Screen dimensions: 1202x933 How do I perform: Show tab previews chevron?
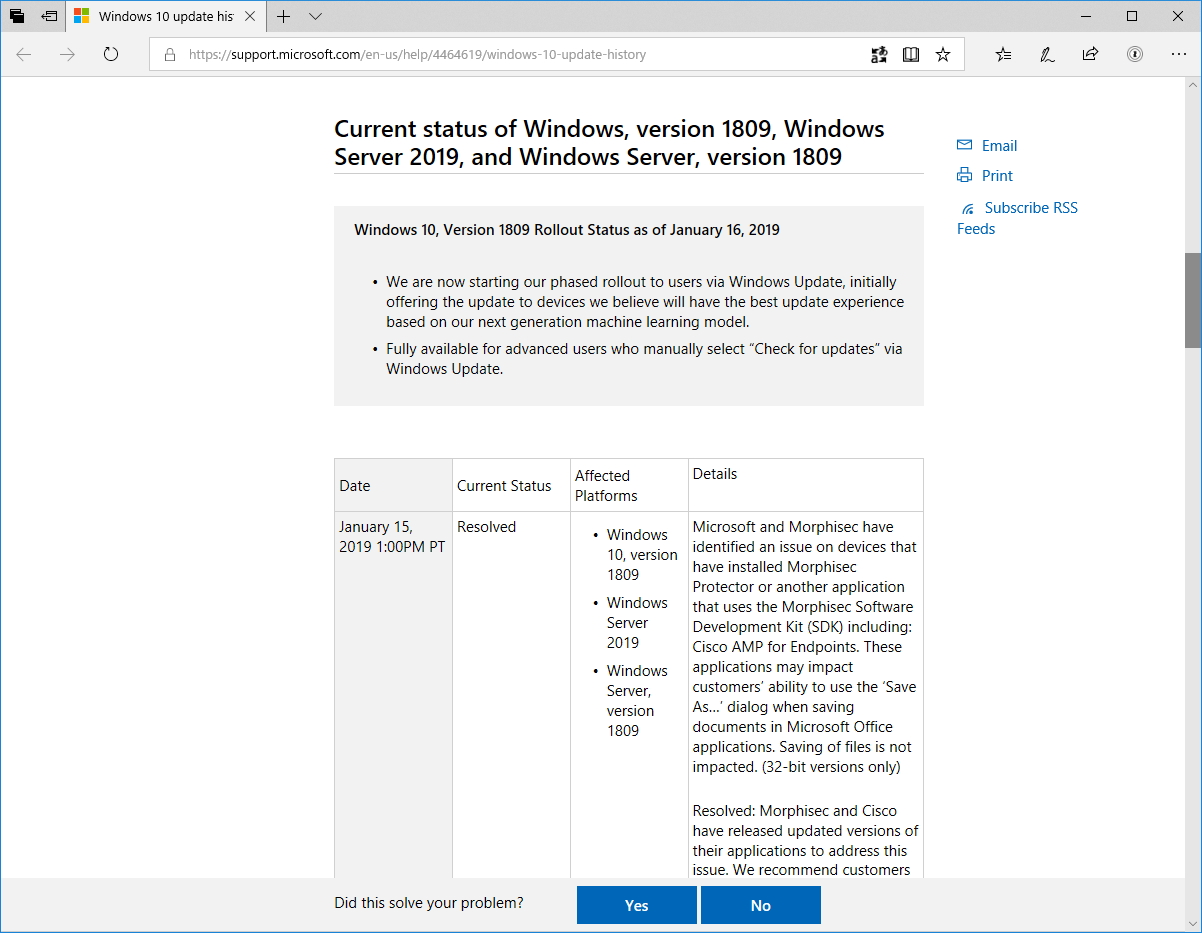(316, 16)
